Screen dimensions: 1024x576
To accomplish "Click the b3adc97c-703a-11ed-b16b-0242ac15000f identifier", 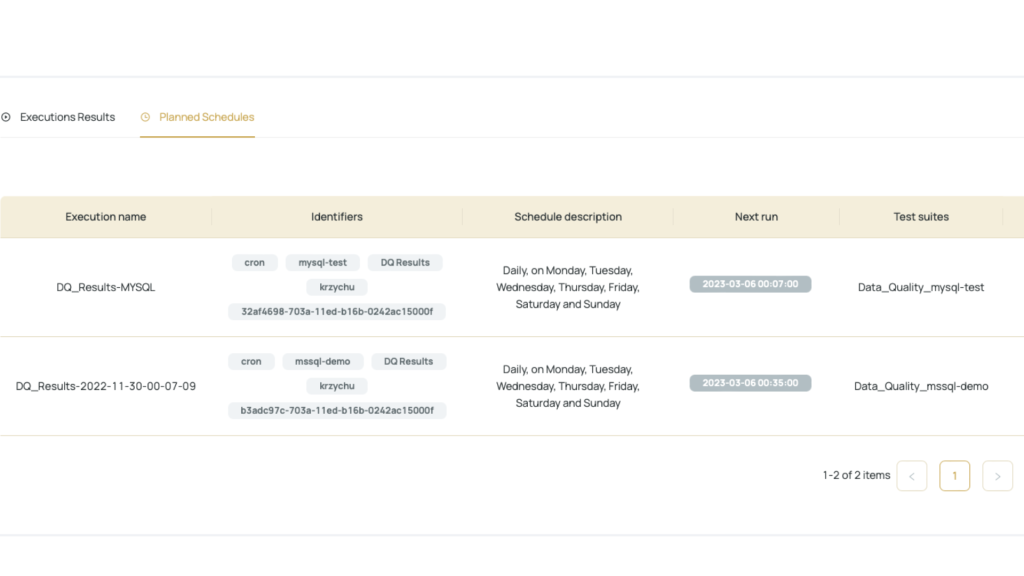I will click(x=337, y=411).
